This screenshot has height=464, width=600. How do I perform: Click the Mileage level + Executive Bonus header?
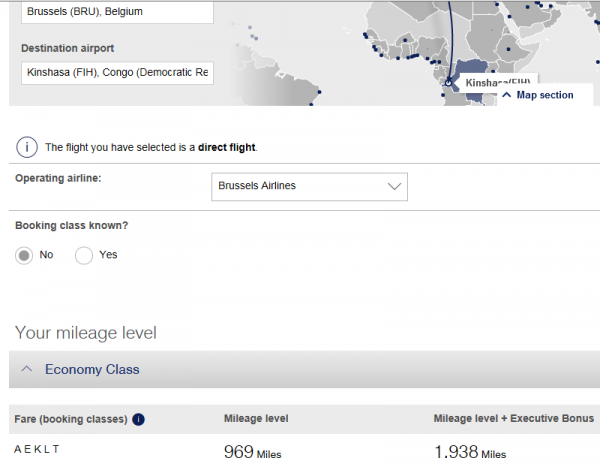click(x=514, y=418)
